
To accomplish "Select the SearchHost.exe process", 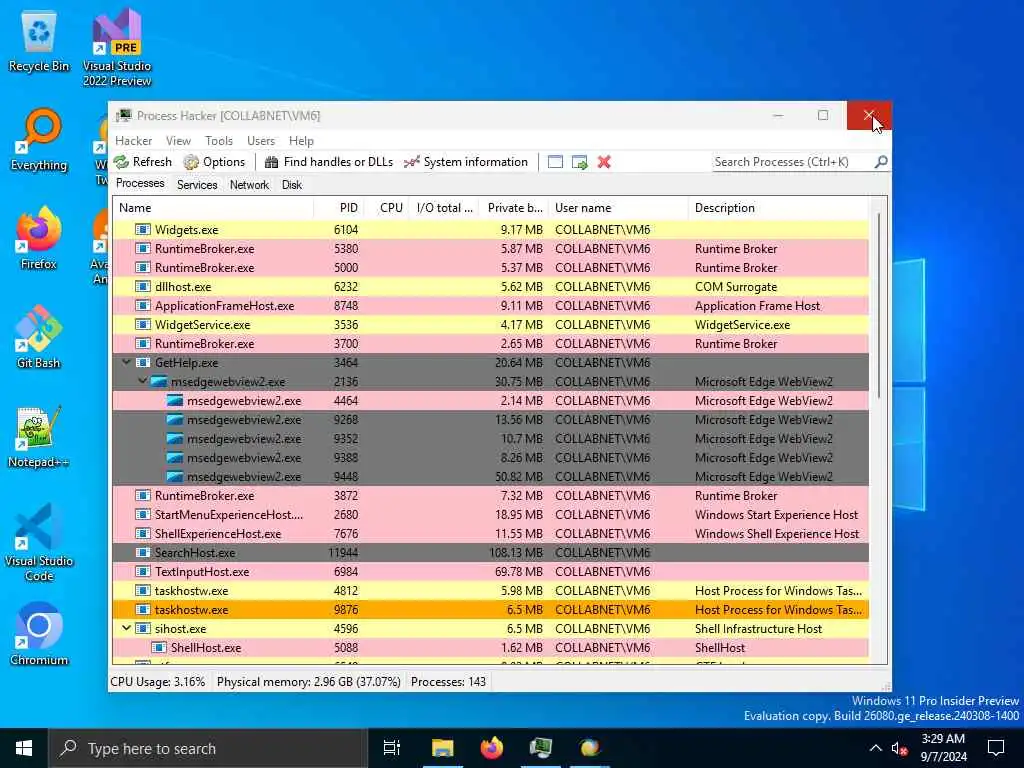I will pos(490,552).
